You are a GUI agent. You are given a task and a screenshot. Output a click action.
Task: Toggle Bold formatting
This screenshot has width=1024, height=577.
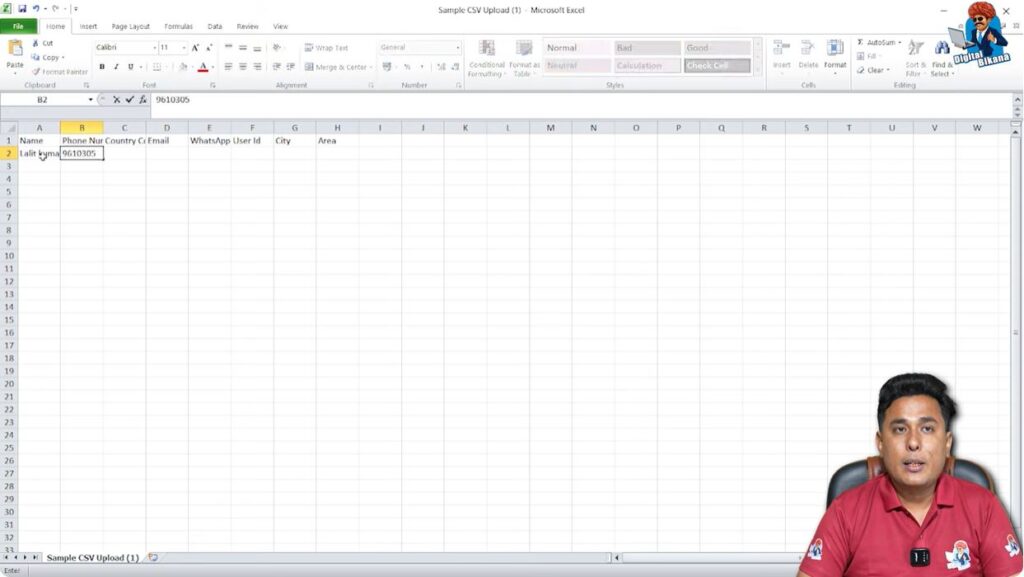pos(102,67)
